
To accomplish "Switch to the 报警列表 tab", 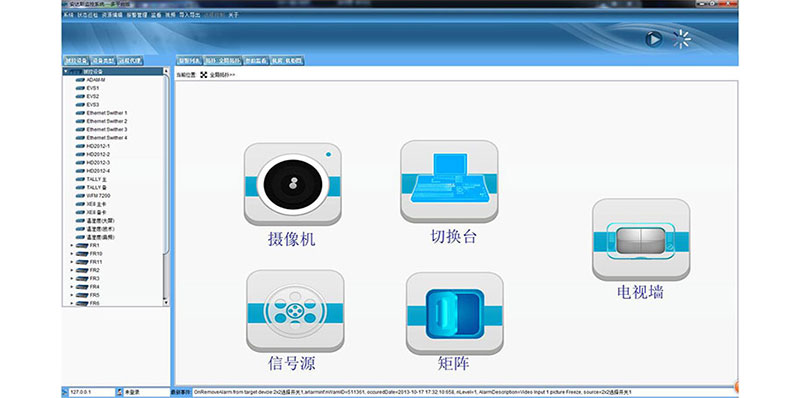I will pyautogui.click(x=190, y=60).
